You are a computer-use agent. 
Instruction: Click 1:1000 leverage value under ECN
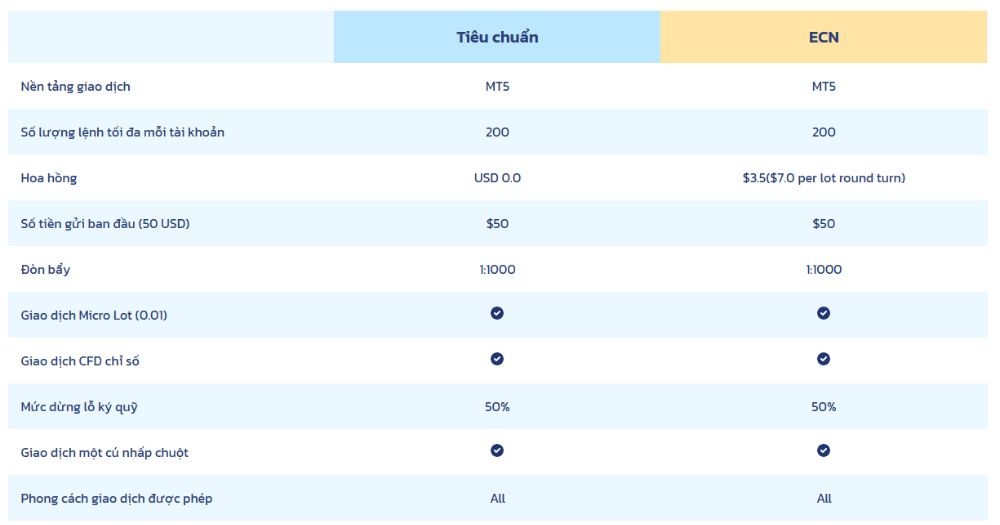[823, 270]
